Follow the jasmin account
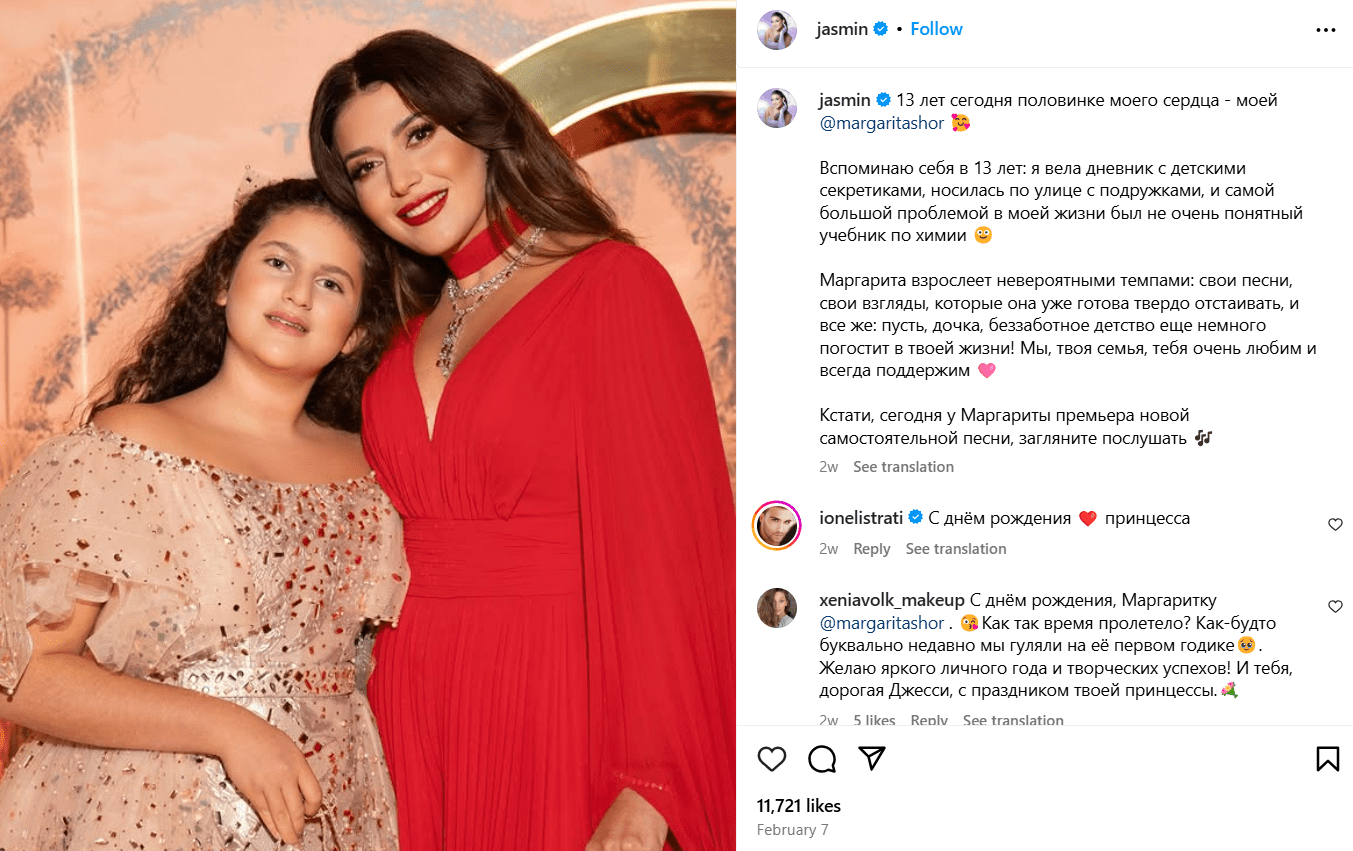Viewport: 1353px width, 851px height. pyautogui.click(x=936, y=29)
